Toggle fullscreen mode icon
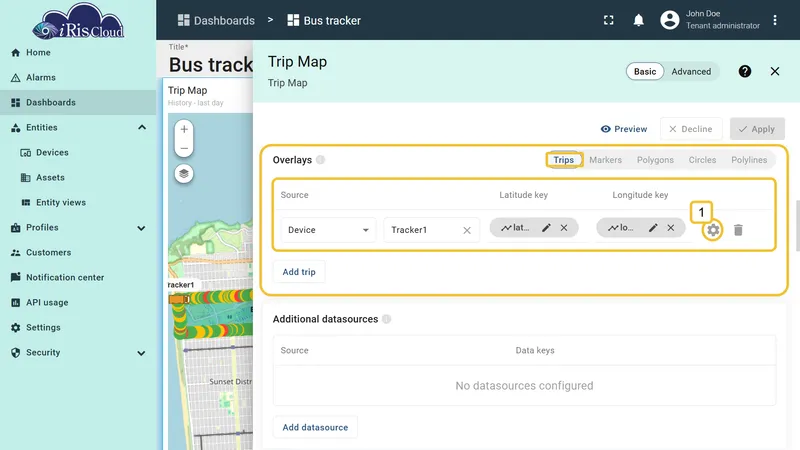800x450 pixels. click(x=608, y=20)
